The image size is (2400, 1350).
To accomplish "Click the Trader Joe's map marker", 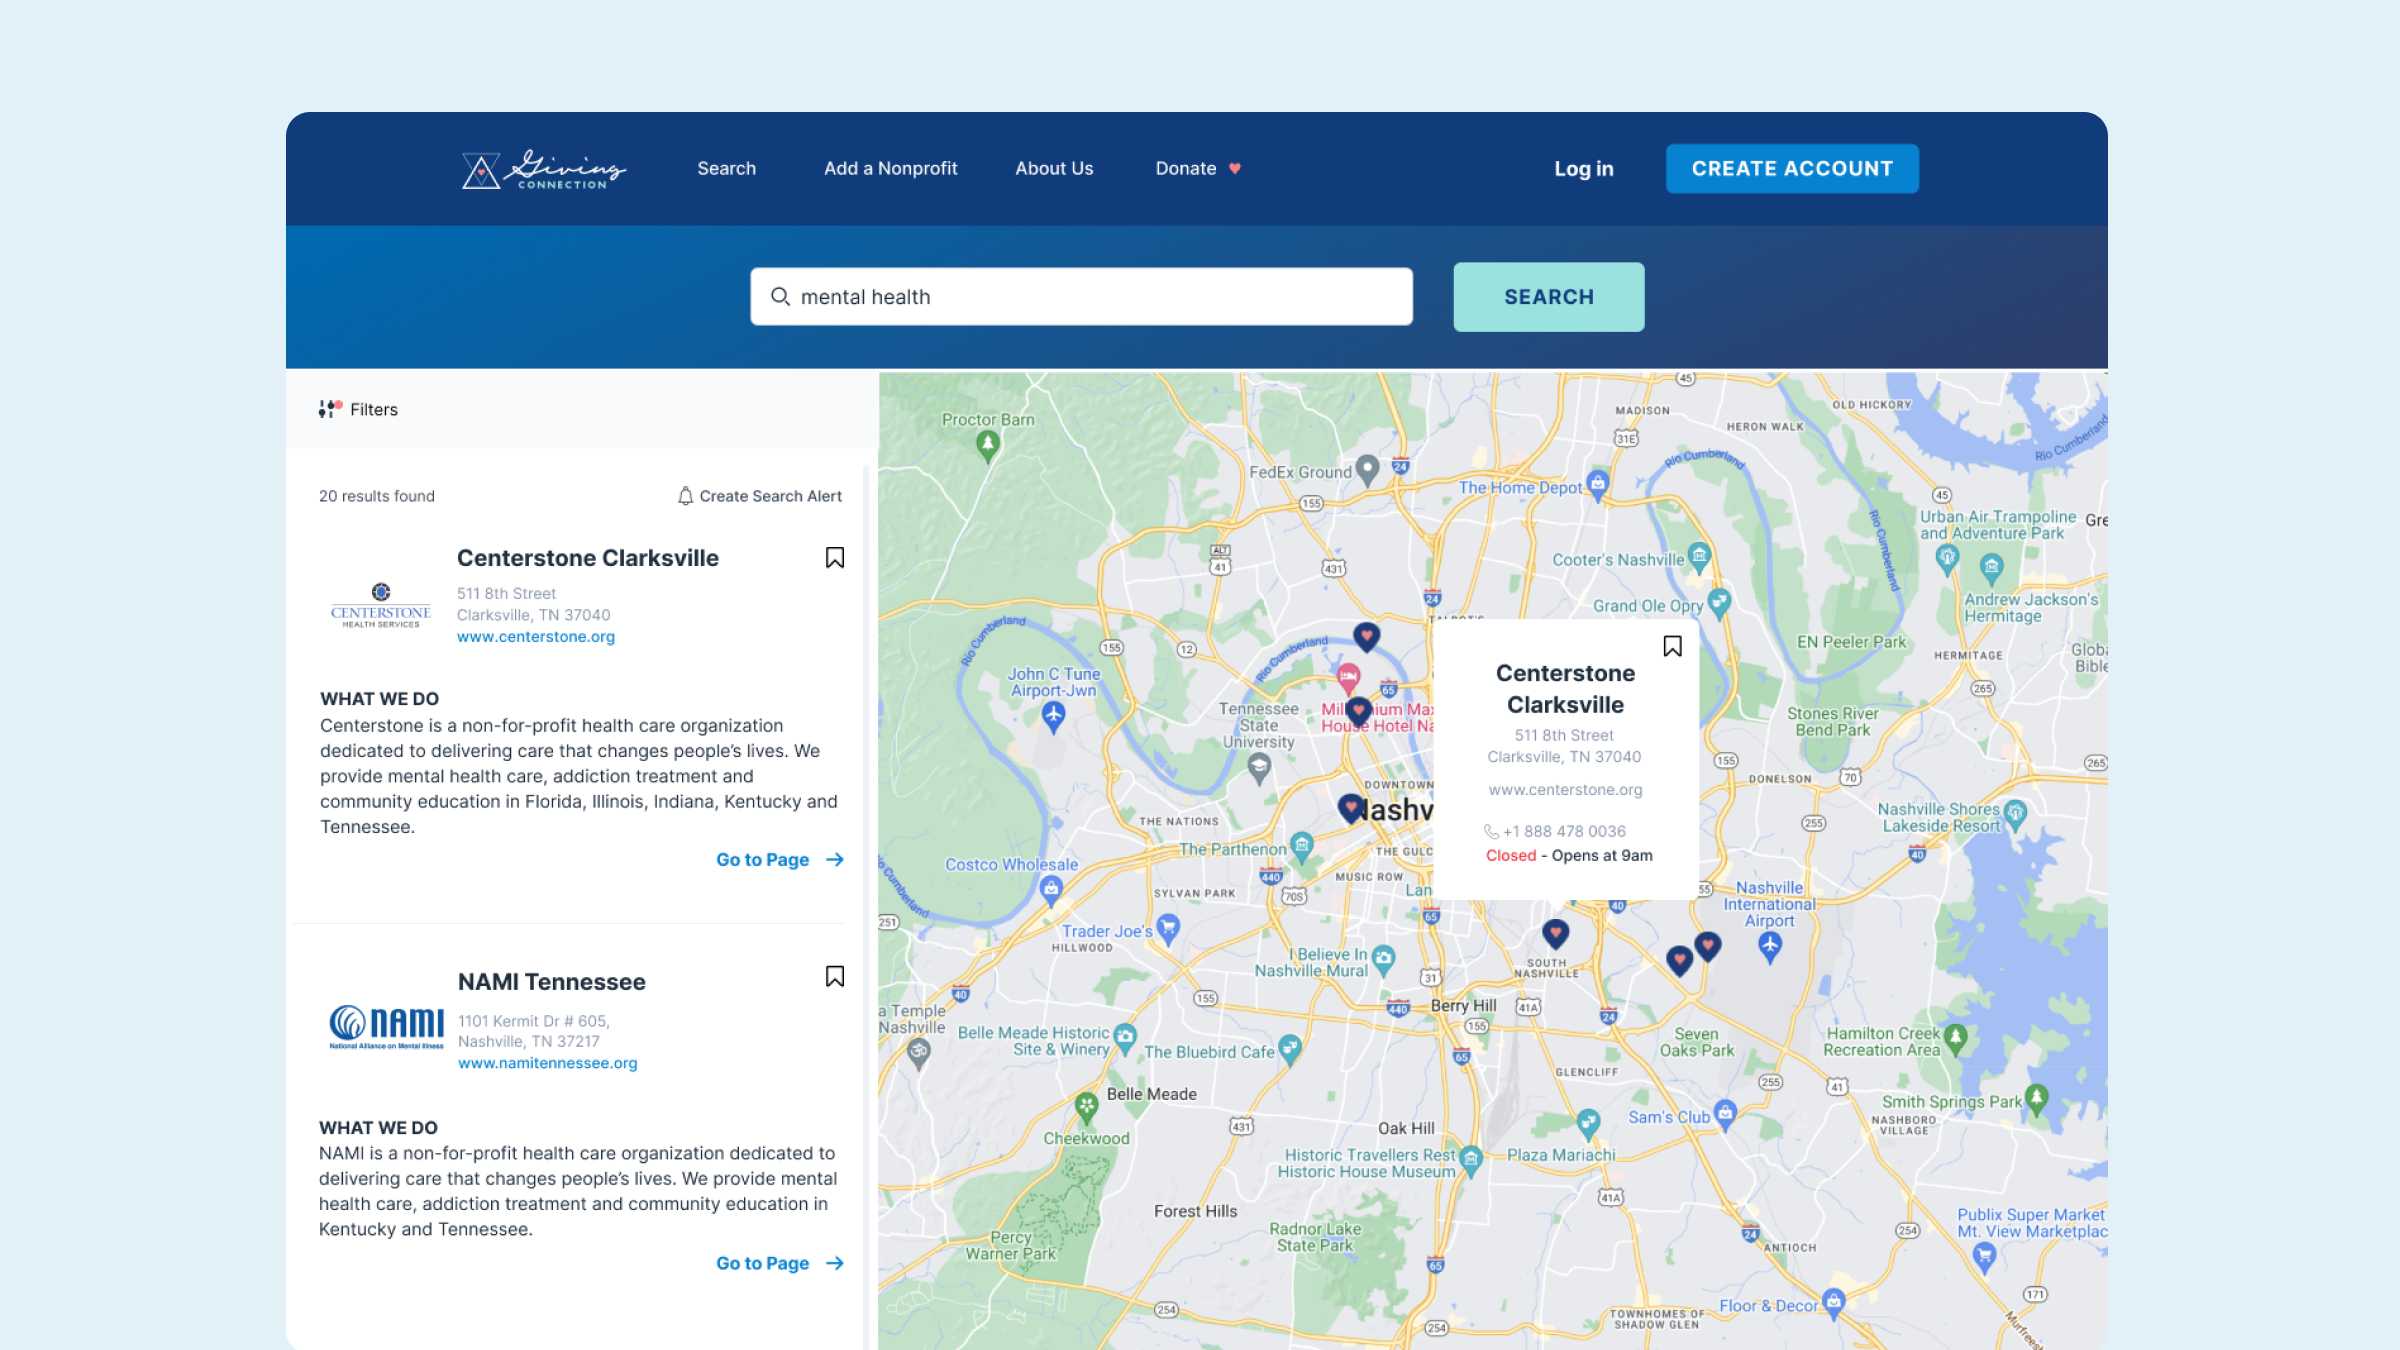I will click(1168, 929).
